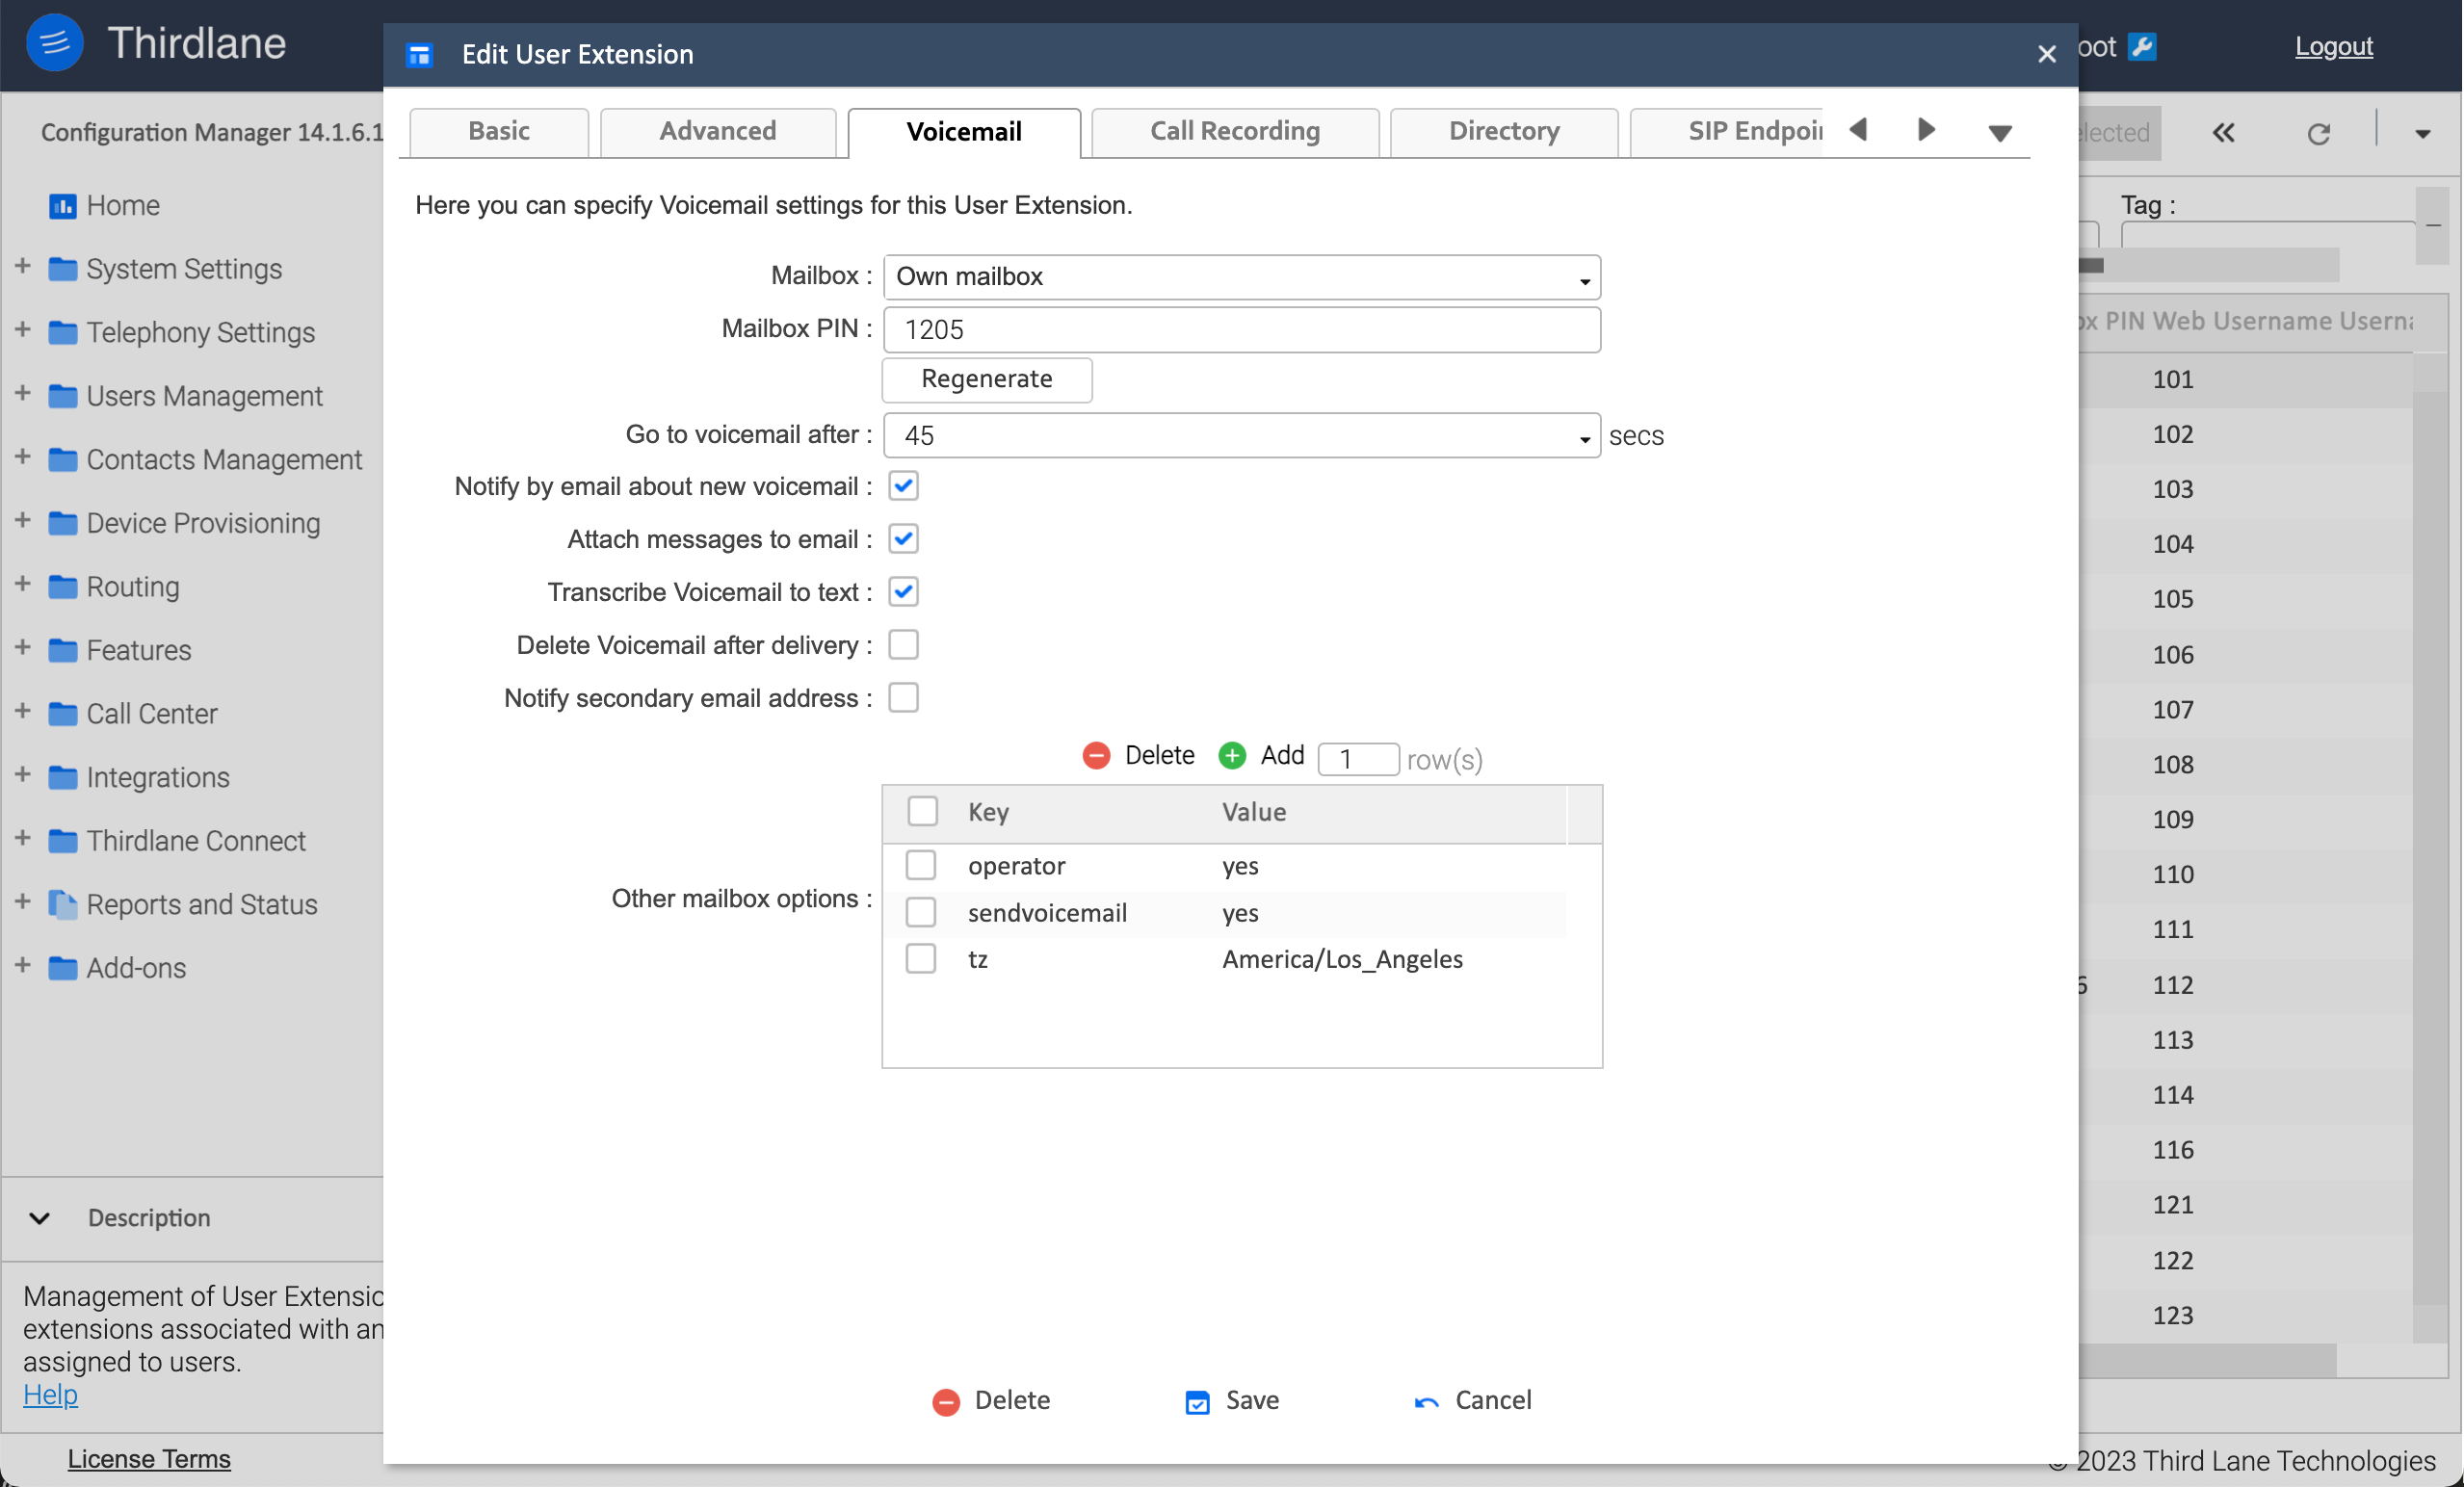Click the Save button icon in footer
The height and width of the screenshot is (1487, 2464).
click(x=1198, y=1400)
